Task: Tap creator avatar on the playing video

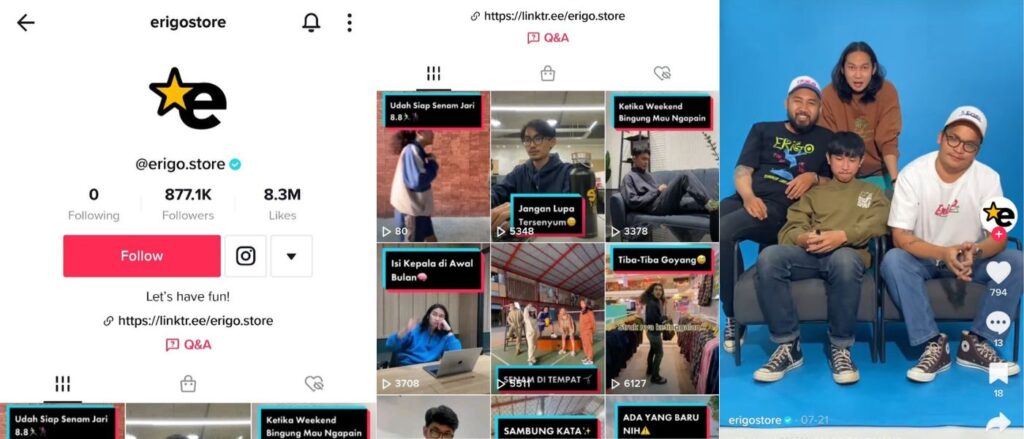Action: [x=998, y=214]
